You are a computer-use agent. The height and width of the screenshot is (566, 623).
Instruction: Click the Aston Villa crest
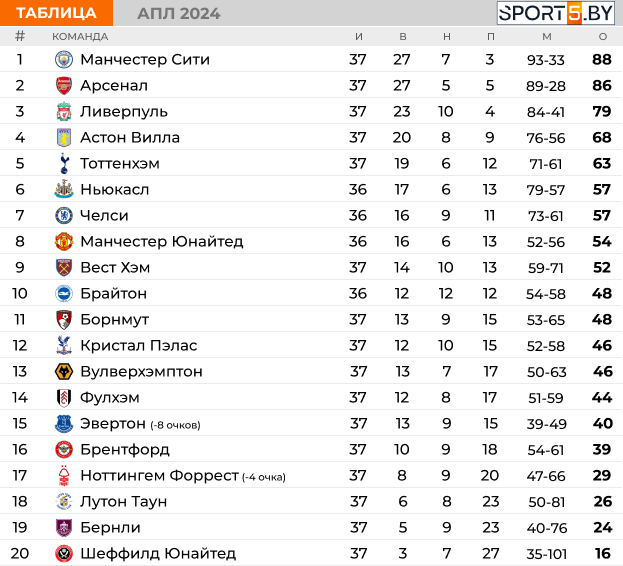(x=64, y=137)
